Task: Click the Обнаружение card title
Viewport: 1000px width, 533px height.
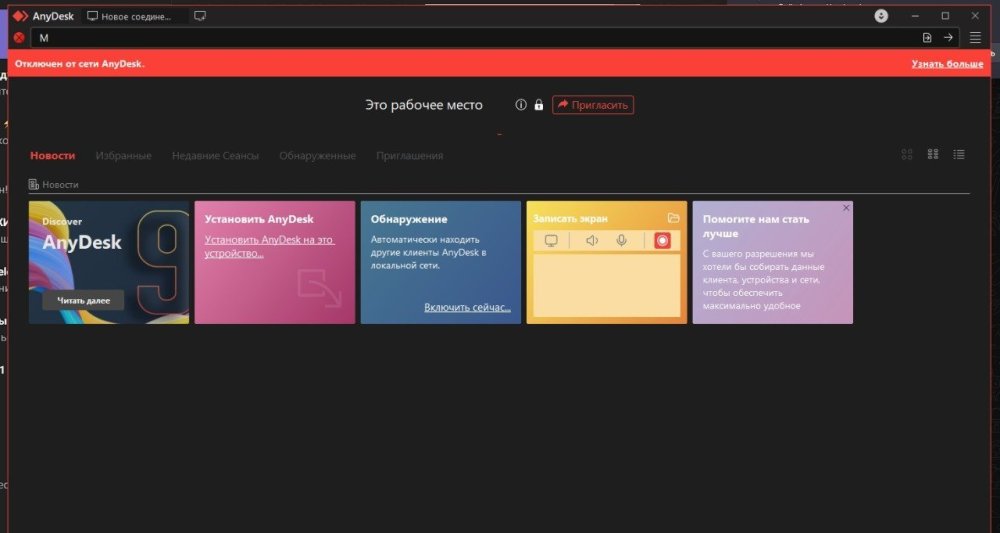Action: pyautogui.click(x=409, y=219)
